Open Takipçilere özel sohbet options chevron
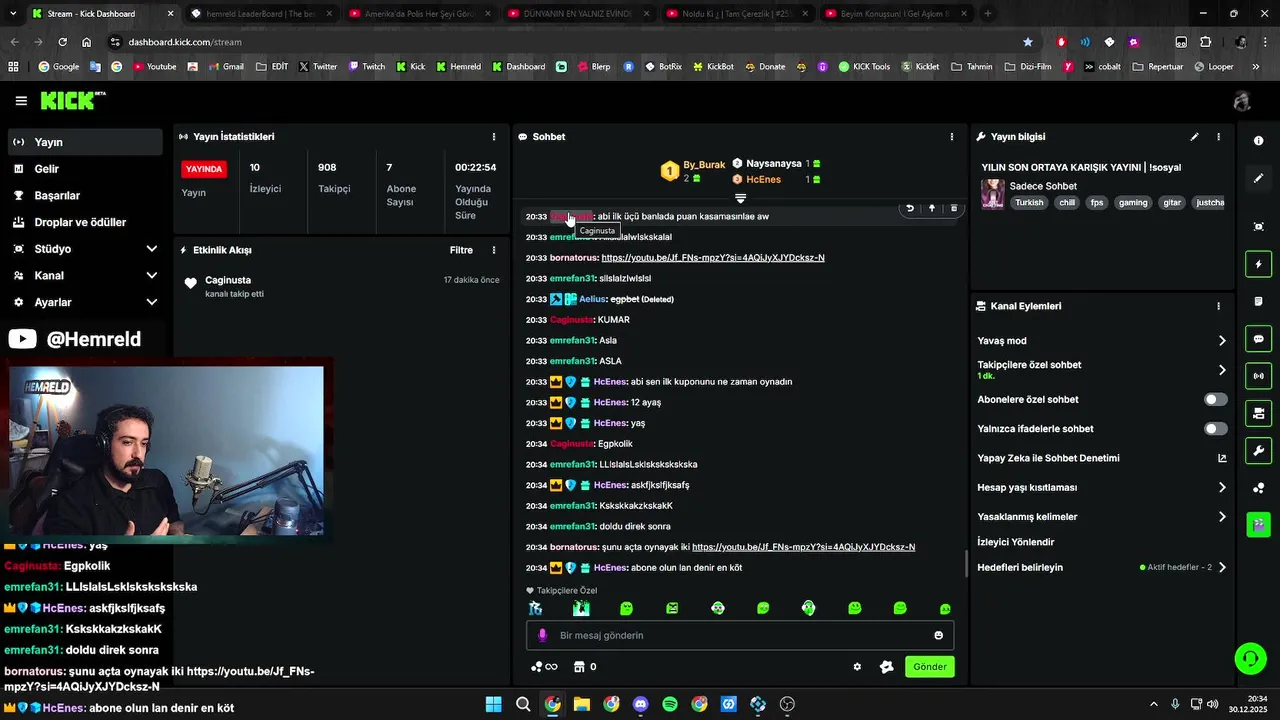 1221,370
